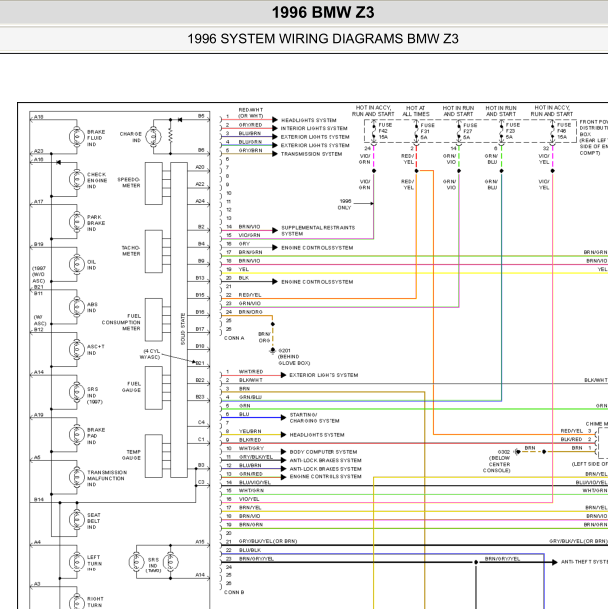Select the Check Engine indicator lamp symbol
The width and height of the screenshot is (608, 609).
click(x=77, y=179)
